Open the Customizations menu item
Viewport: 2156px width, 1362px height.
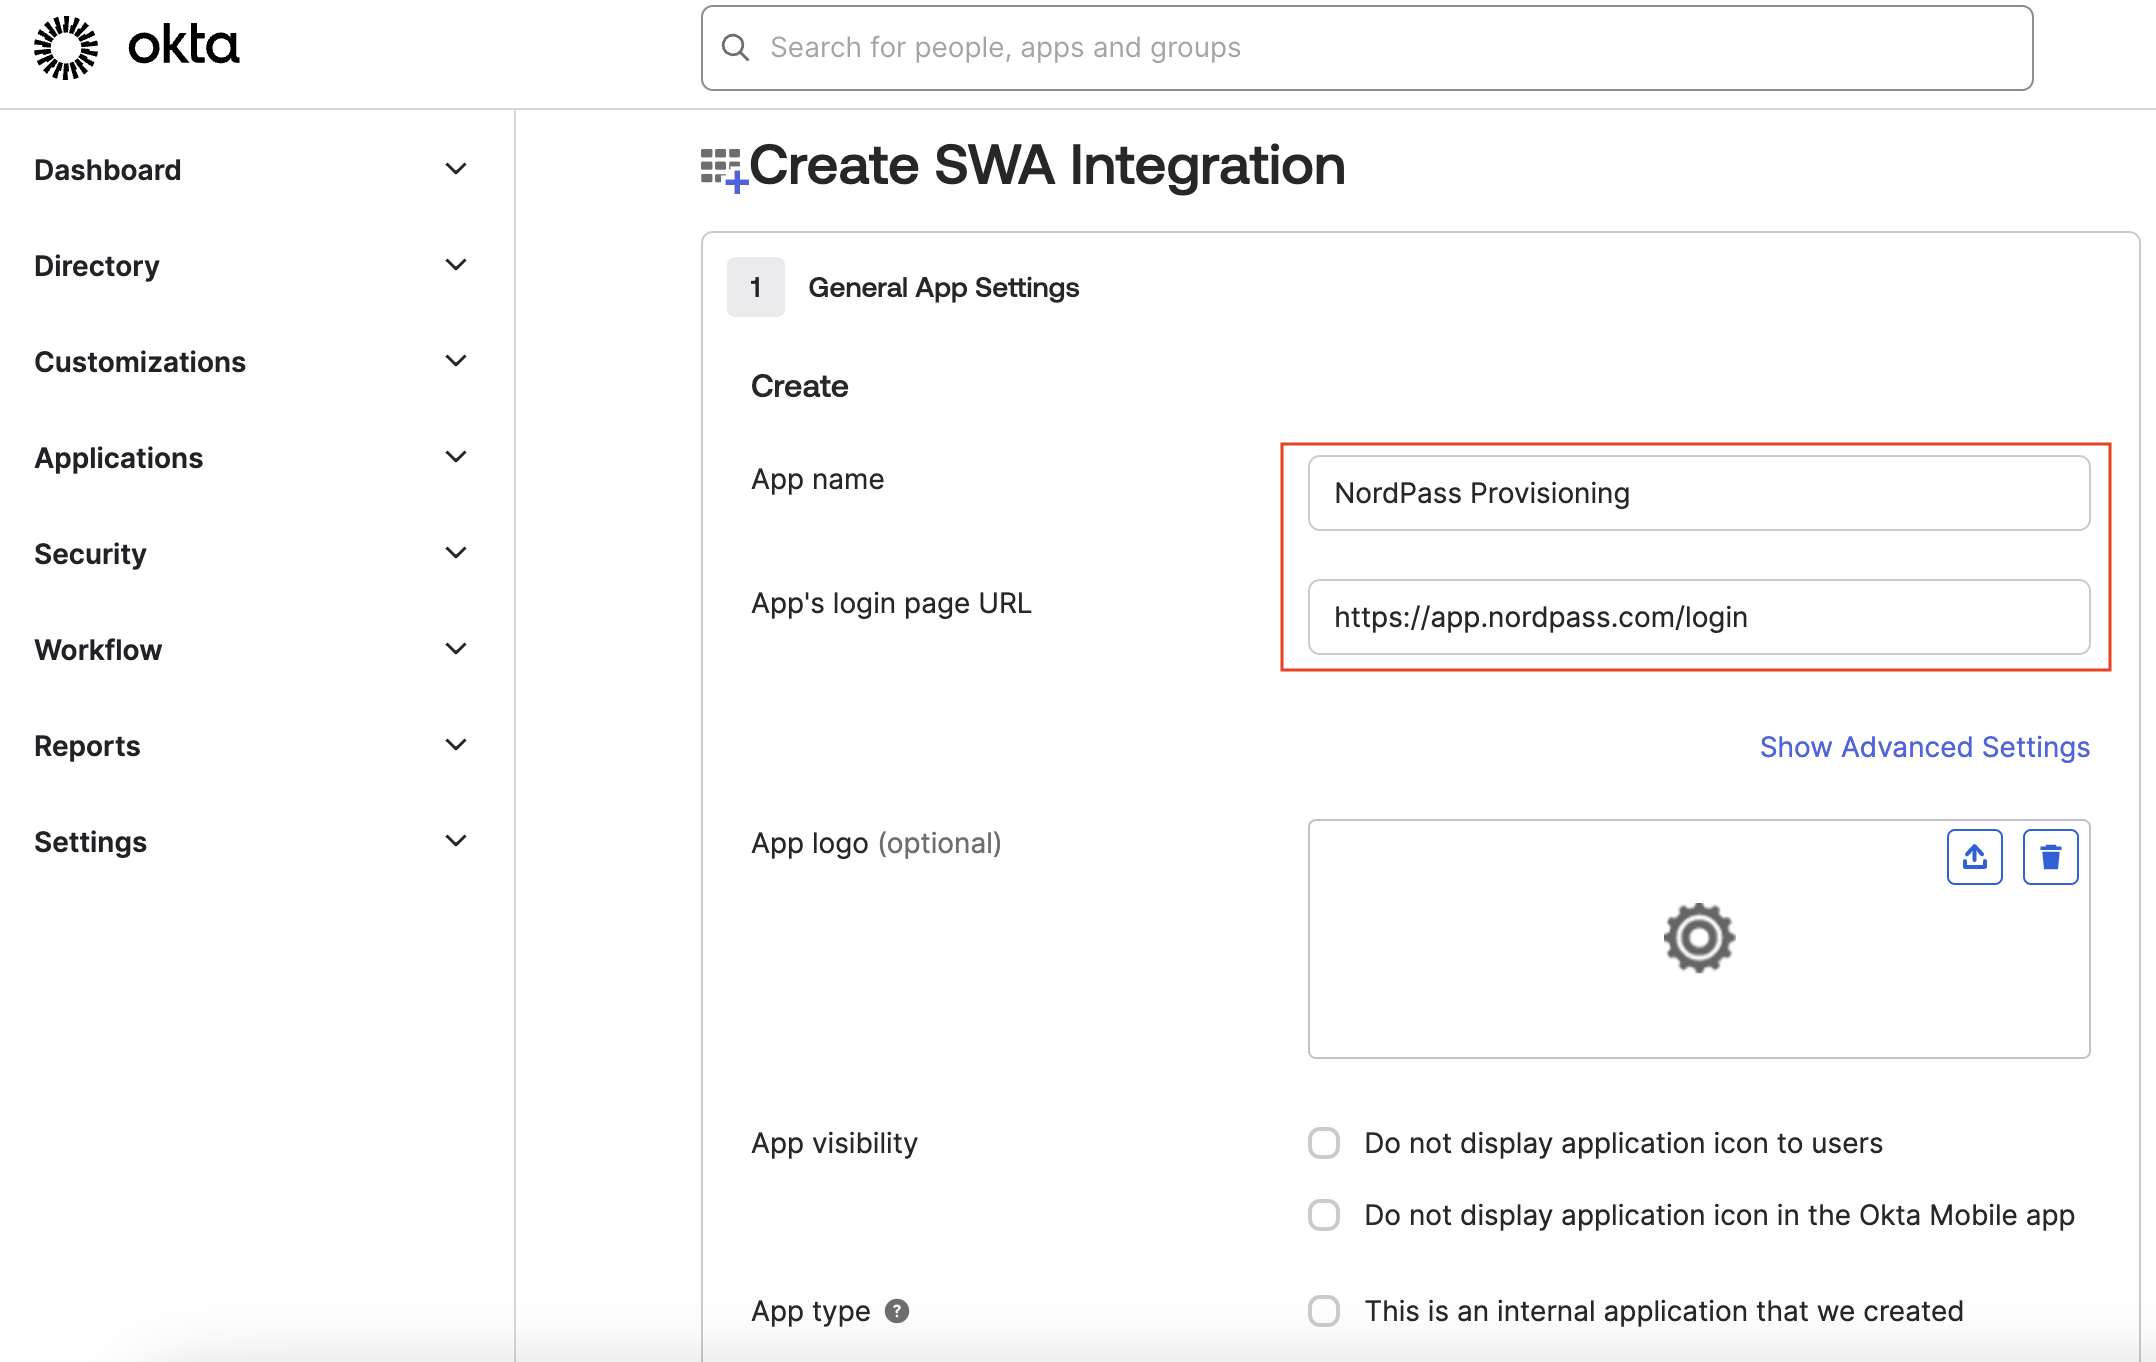pos(140,362)
